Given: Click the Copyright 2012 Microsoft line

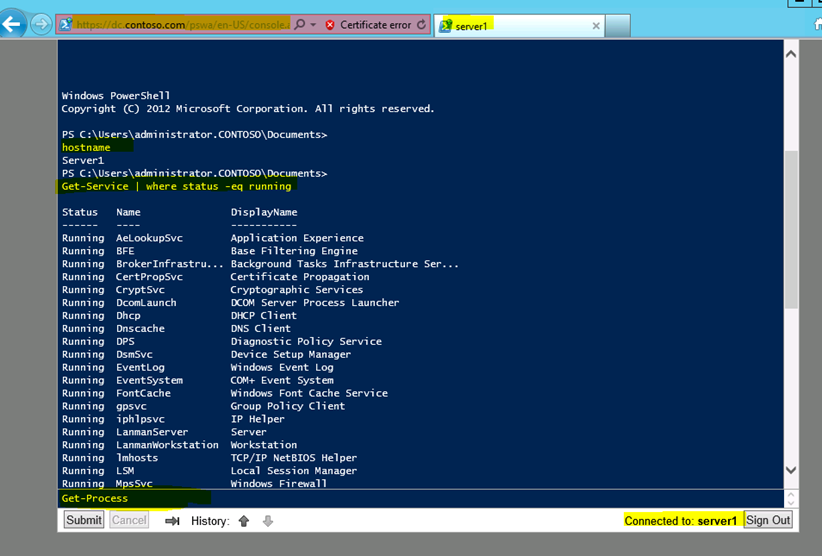Looking at the screenshot, I should tap(248, 108).
